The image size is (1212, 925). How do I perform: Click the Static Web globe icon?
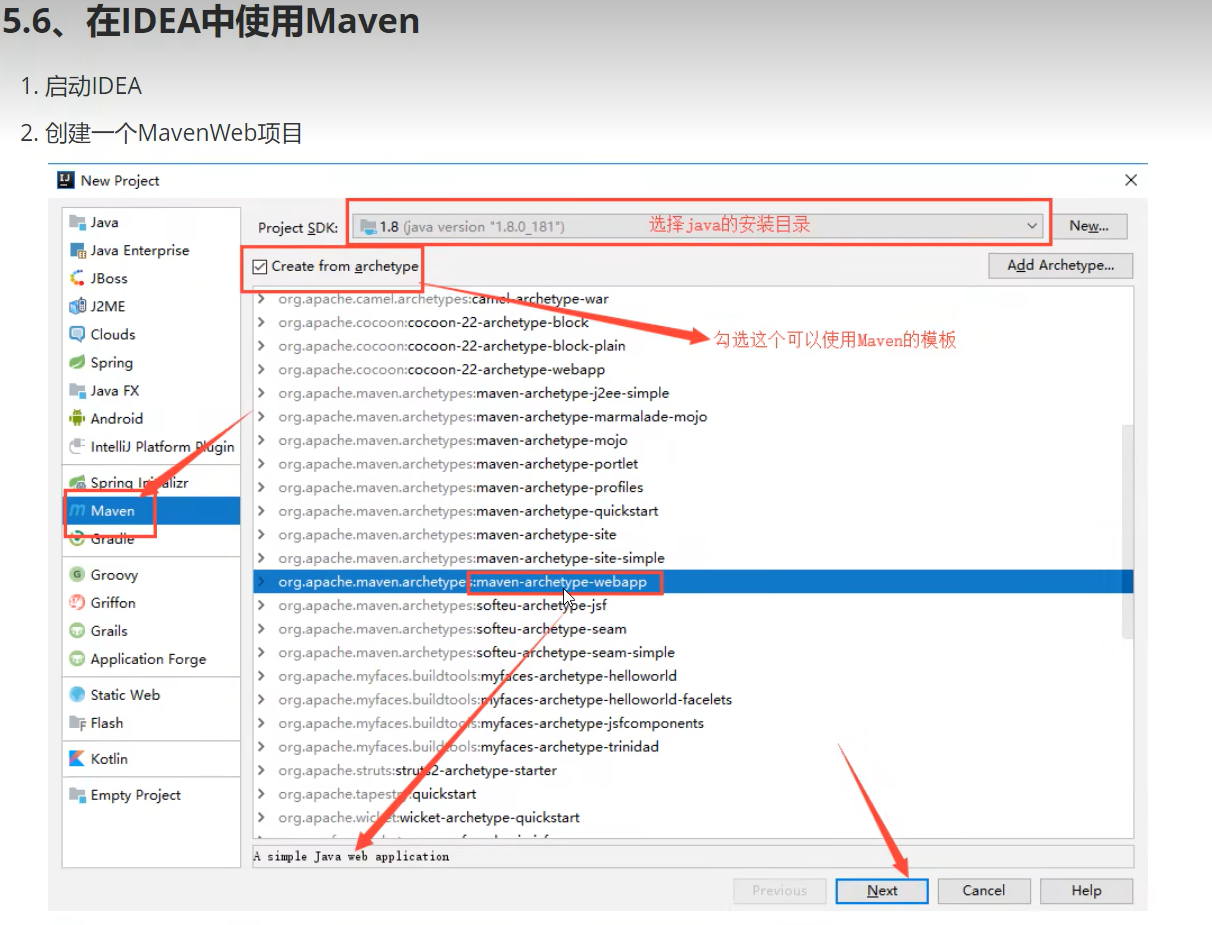click(77, 694)
